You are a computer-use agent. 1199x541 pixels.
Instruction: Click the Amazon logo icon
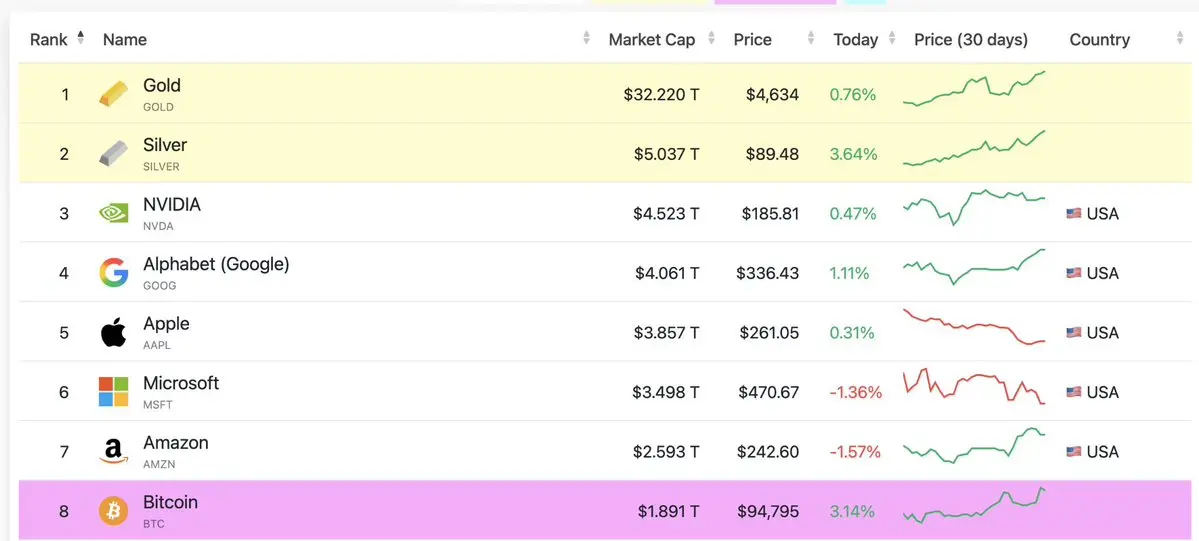tap(113, 452)
